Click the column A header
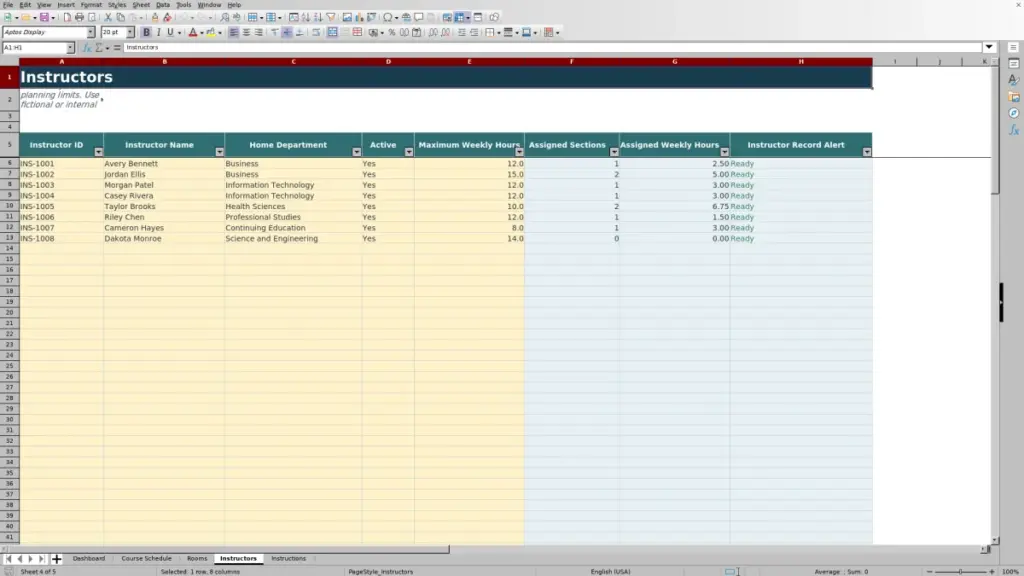The width and height of the screenshot is (1024, 576). click(x=61, y=61)
